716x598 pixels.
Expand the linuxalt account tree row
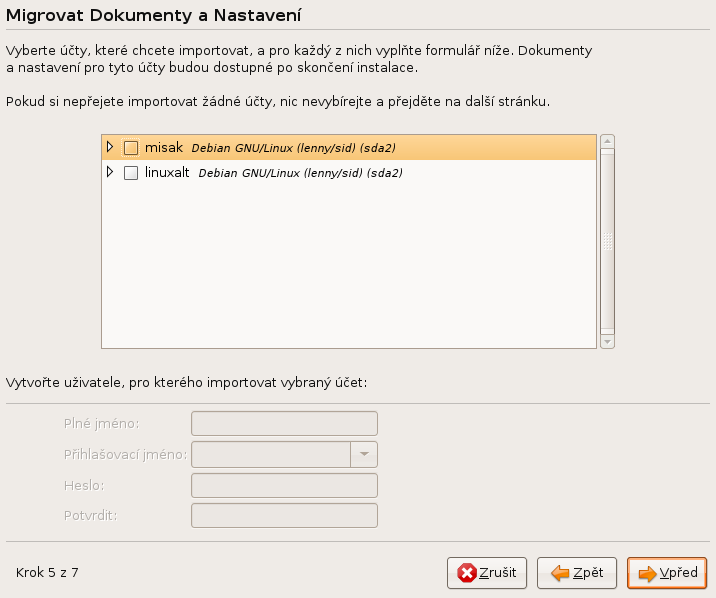pos(110,172)
